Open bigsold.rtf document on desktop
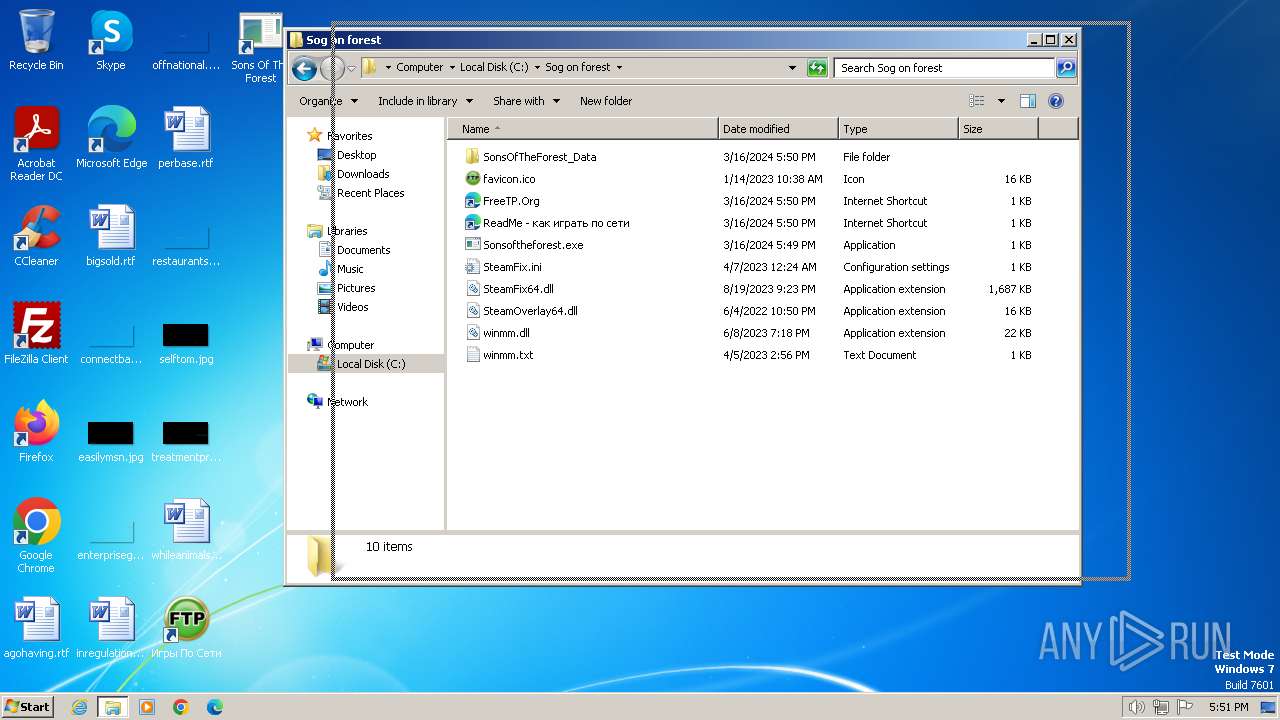This screenshot has width=1280, height=720. [x=111, y=236]
